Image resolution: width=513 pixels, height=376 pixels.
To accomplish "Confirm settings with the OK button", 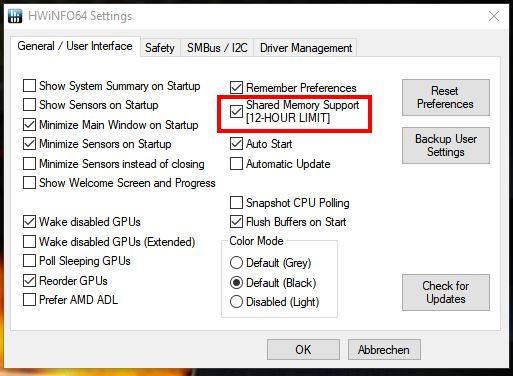I will pos(303,350).
